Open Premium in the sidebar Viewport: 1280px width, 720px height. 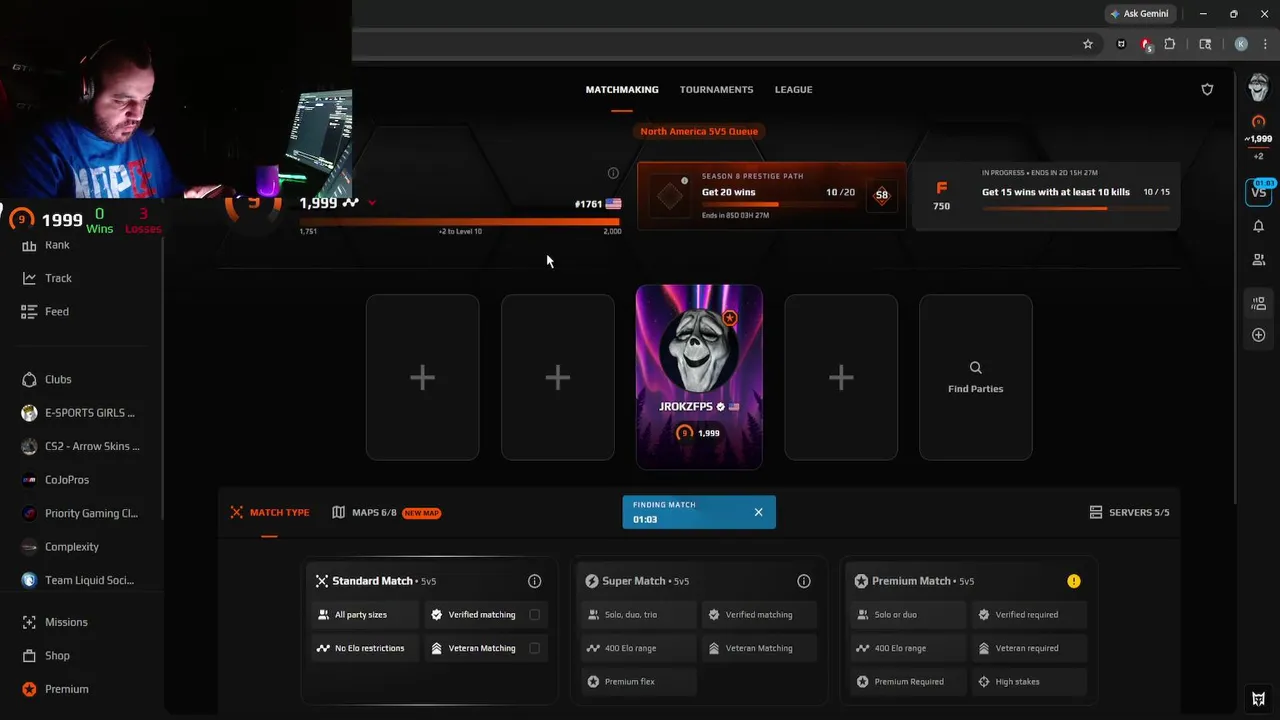[54, 689]
